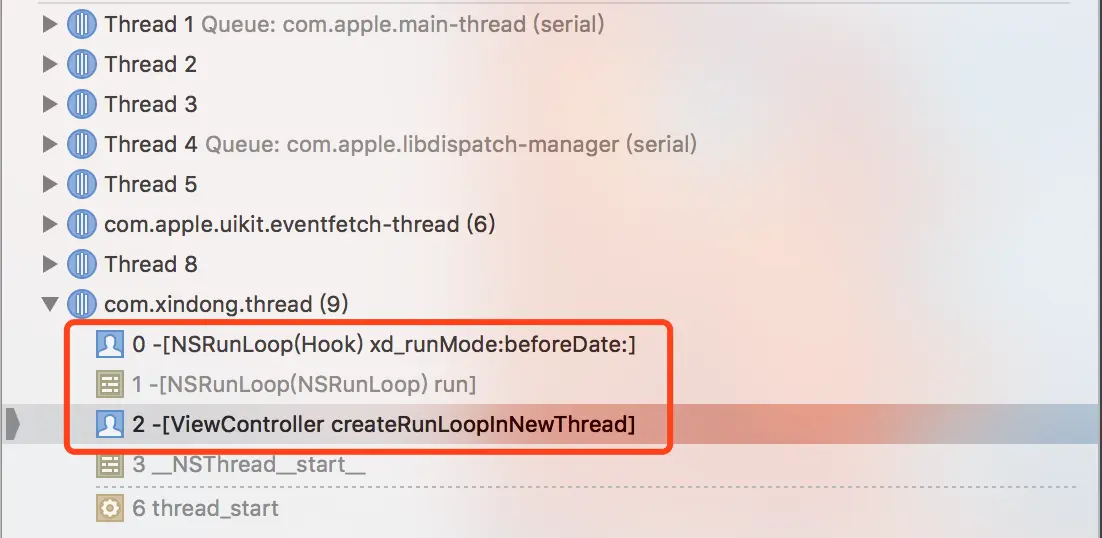
Task: Click the Thread 3 thread icon
Action: point(82,105)
